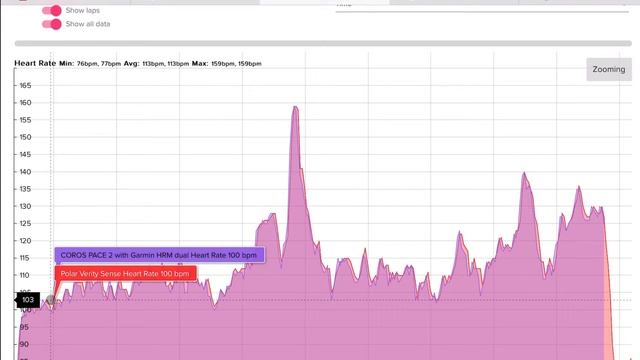Click the black 103 axis value marker

(x=27, y=300)
